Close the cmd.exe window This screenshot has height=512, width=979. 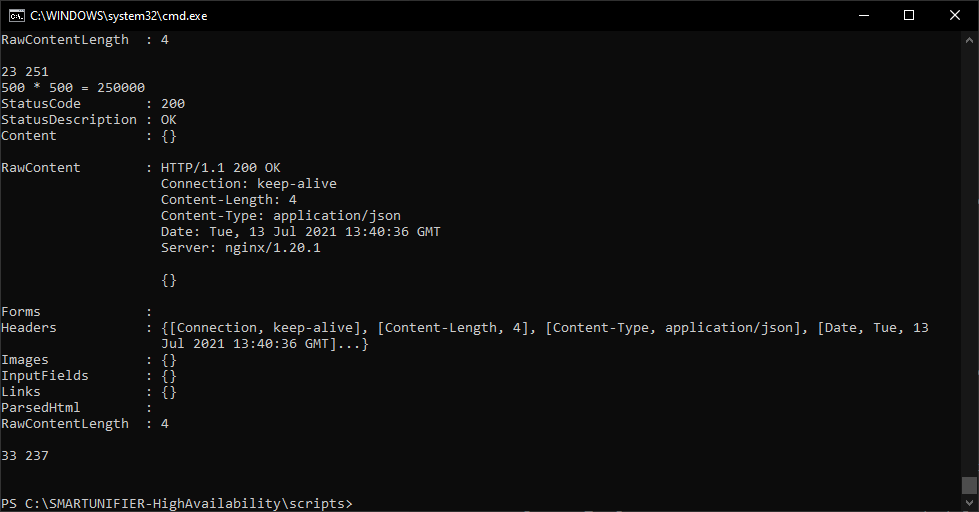click(955, 16)
